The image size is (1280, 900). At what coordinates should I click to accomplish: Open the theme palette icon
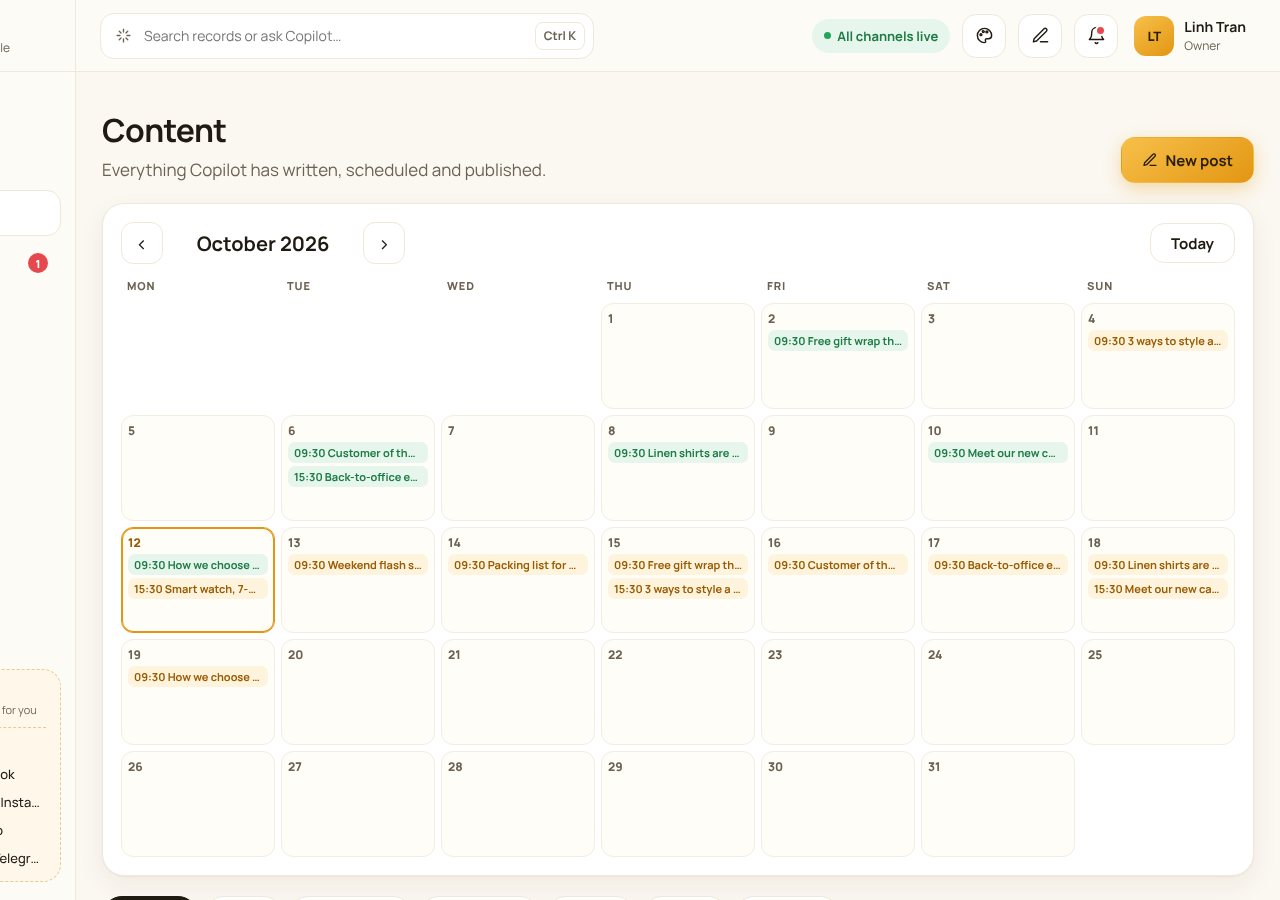point(984,36)
